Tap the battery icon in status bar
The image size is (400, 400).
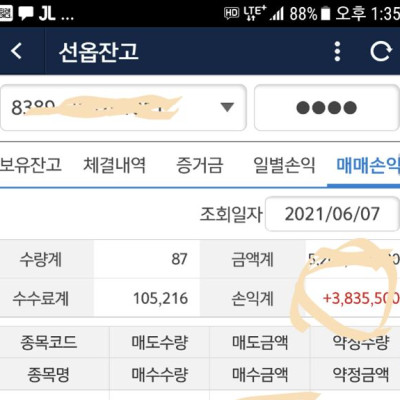(325, 14)
